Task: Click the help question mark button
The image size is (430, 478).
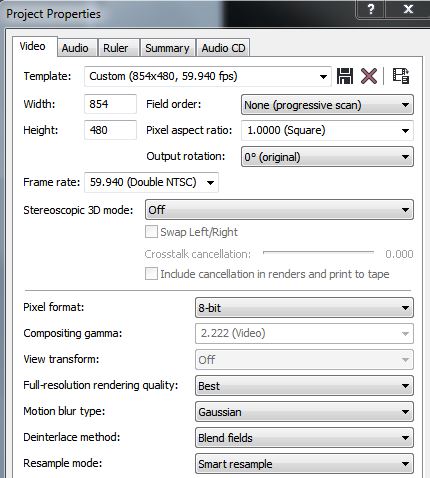Action: 371,9
